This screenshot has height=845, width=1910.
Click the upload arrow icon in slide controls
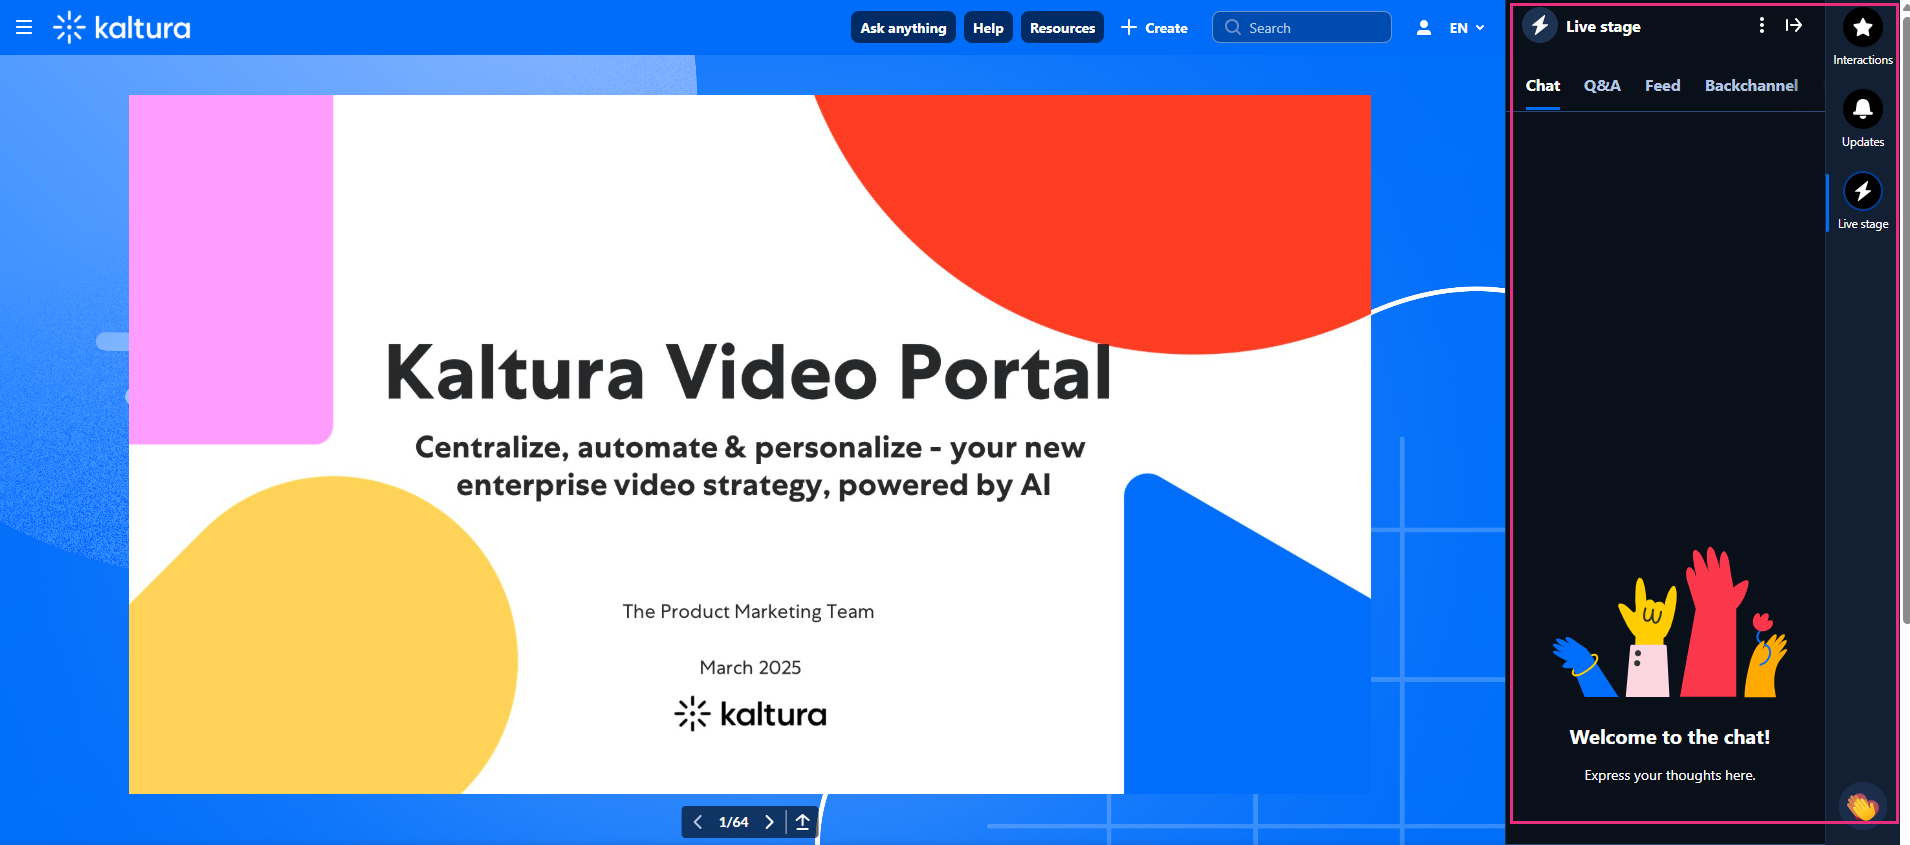(x=802, y=822)
